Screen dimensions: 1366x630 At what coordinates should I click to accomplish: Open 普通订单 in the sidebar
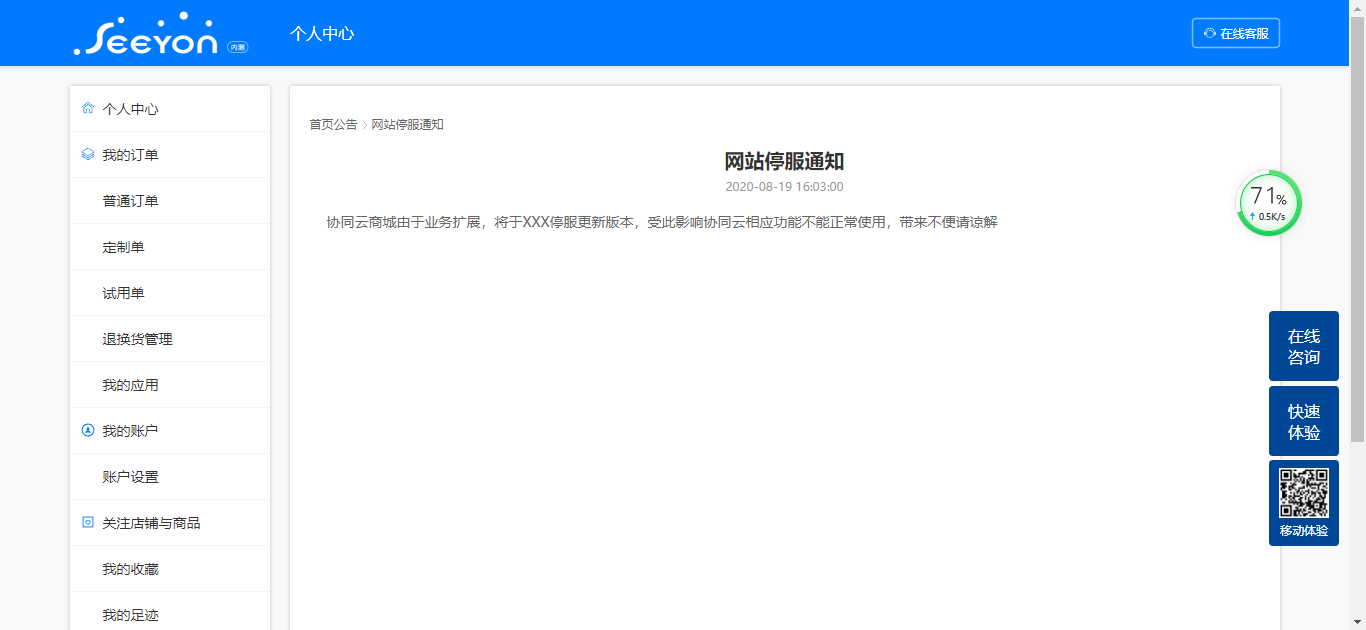pyautogui.click(x=170, y=201)
